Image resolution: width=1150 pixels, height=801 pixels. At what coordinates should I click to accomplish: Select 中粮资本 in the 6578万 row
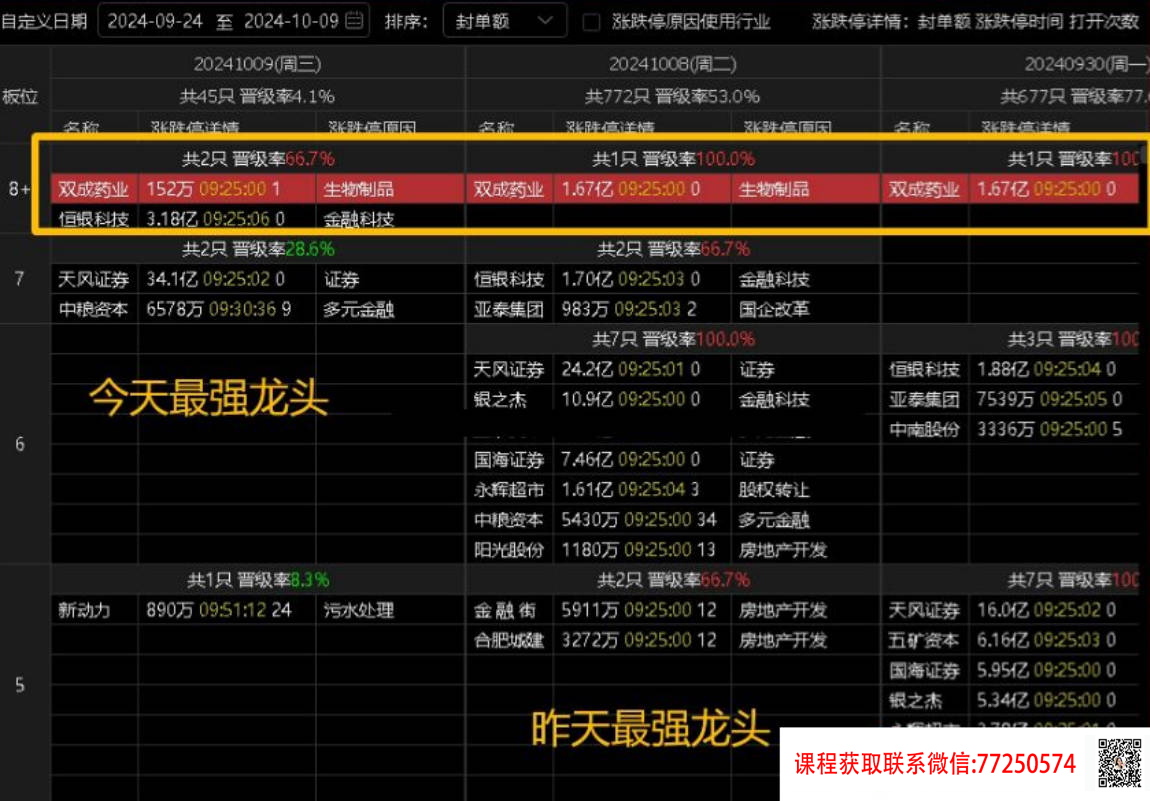[x=94, y=310]
